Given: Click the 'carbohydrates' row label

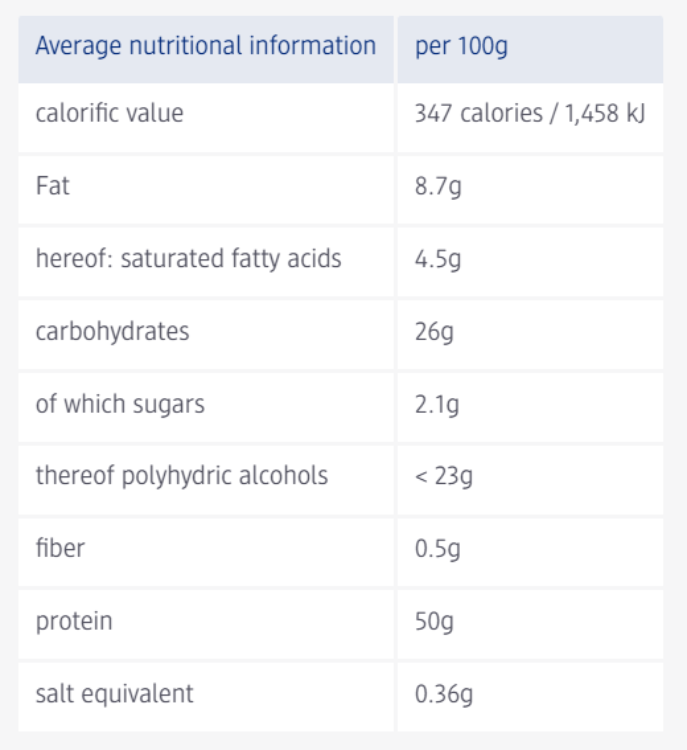Looking at the screenshot, I should [x=112, y=331].
